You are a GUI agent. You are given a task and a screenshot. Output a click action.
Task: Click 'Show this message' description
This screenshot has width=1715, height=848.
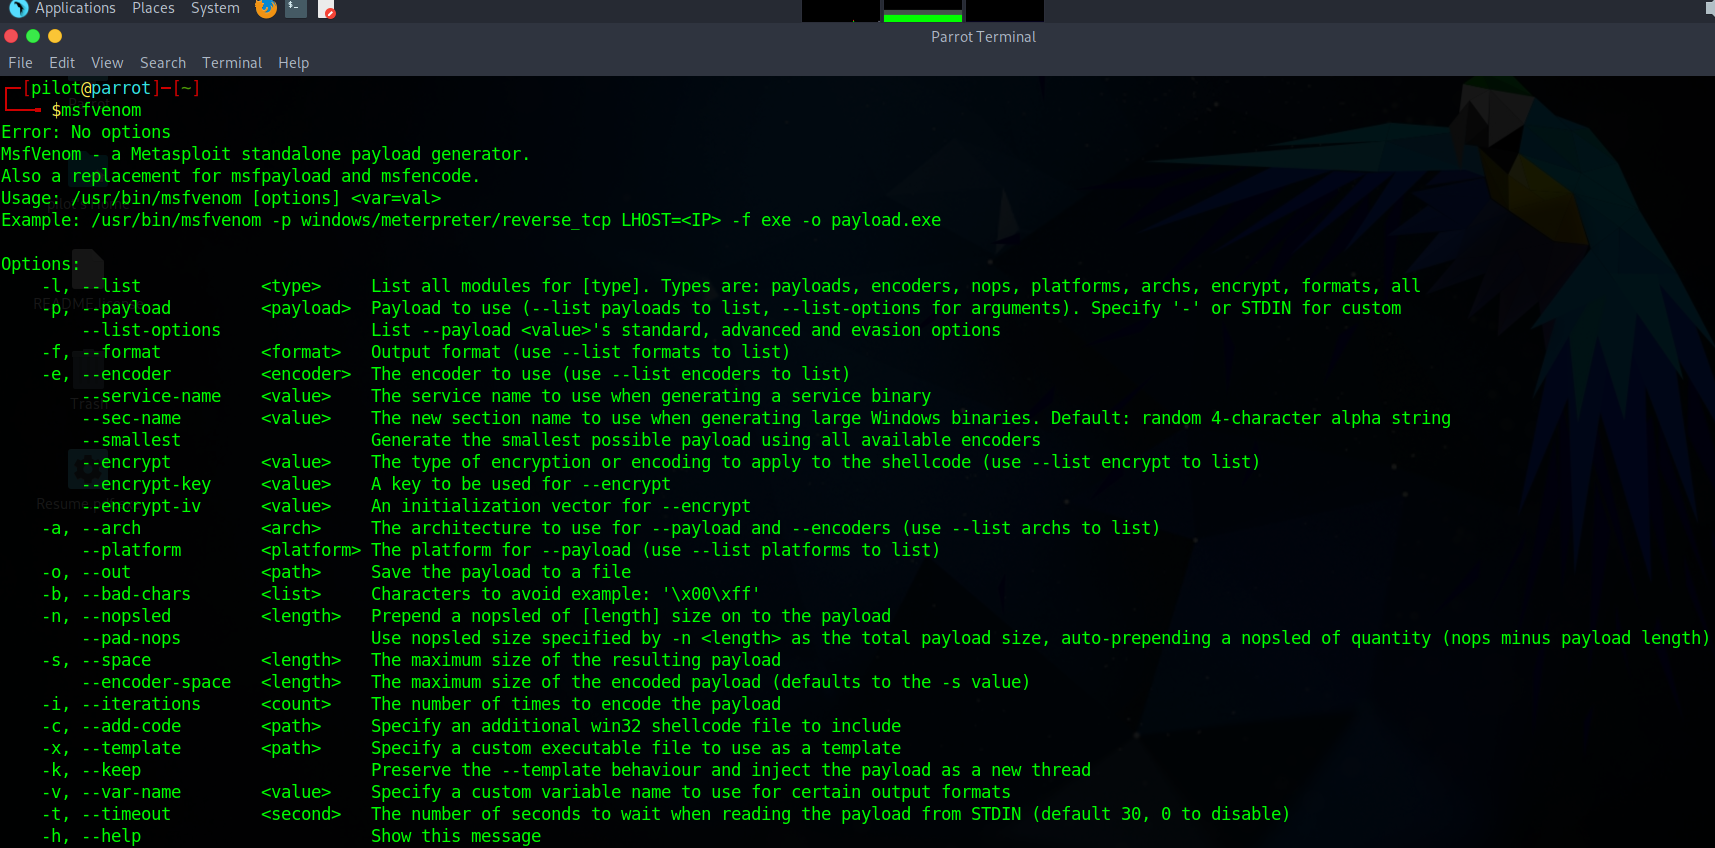click(456, 836)
